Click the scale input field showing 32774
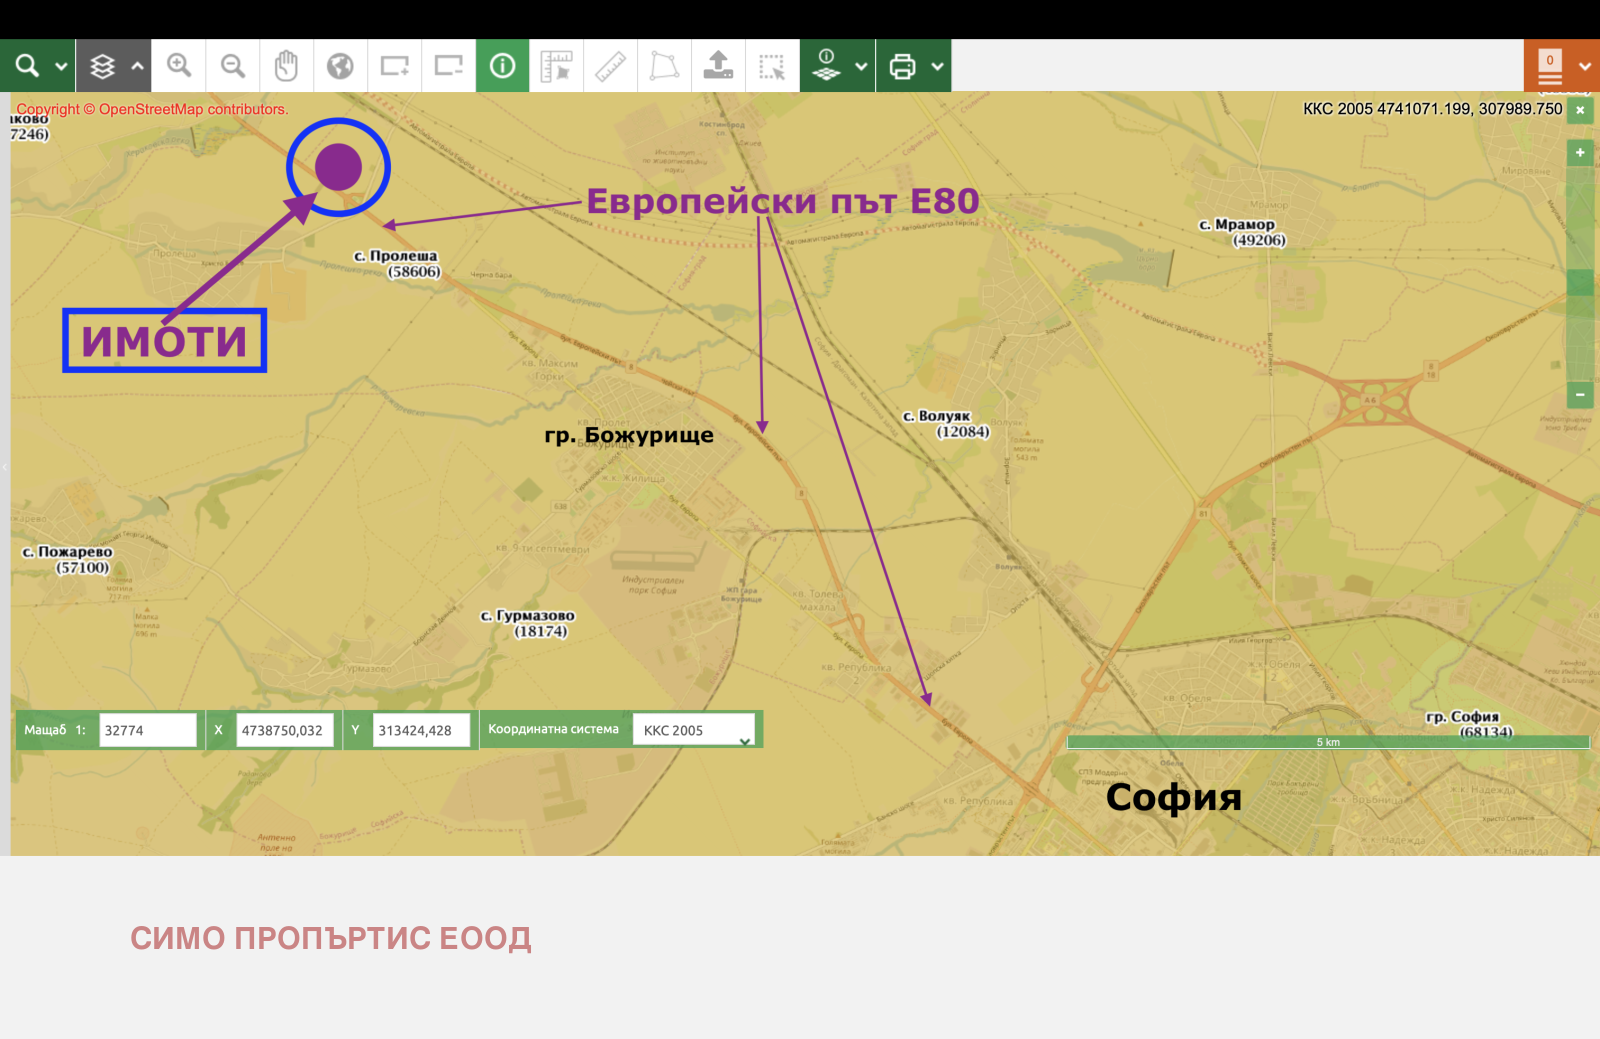 tap(148, 730)
